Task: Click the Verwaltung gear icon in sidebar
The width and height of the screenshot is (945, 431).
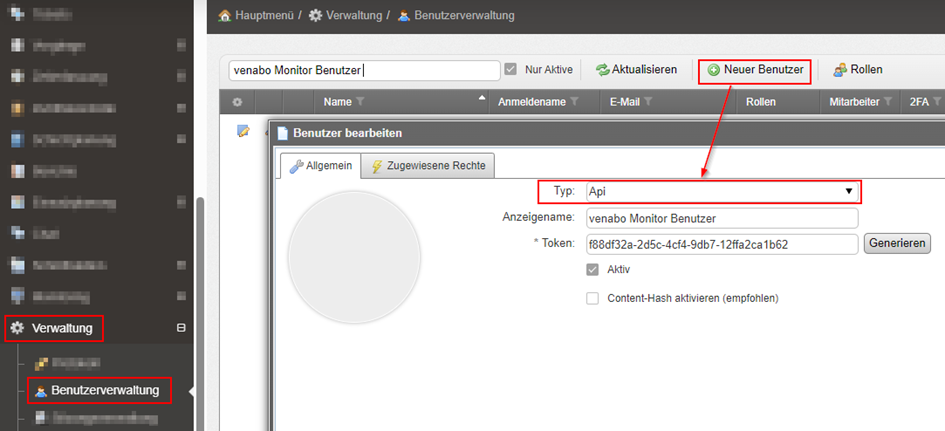Action: pyautogui.click(x=17, y=327)
